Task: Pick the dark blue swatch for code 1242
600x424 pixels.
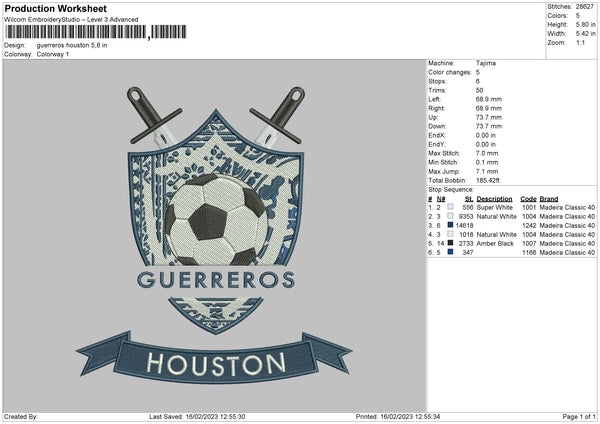Action: [450, 225]
